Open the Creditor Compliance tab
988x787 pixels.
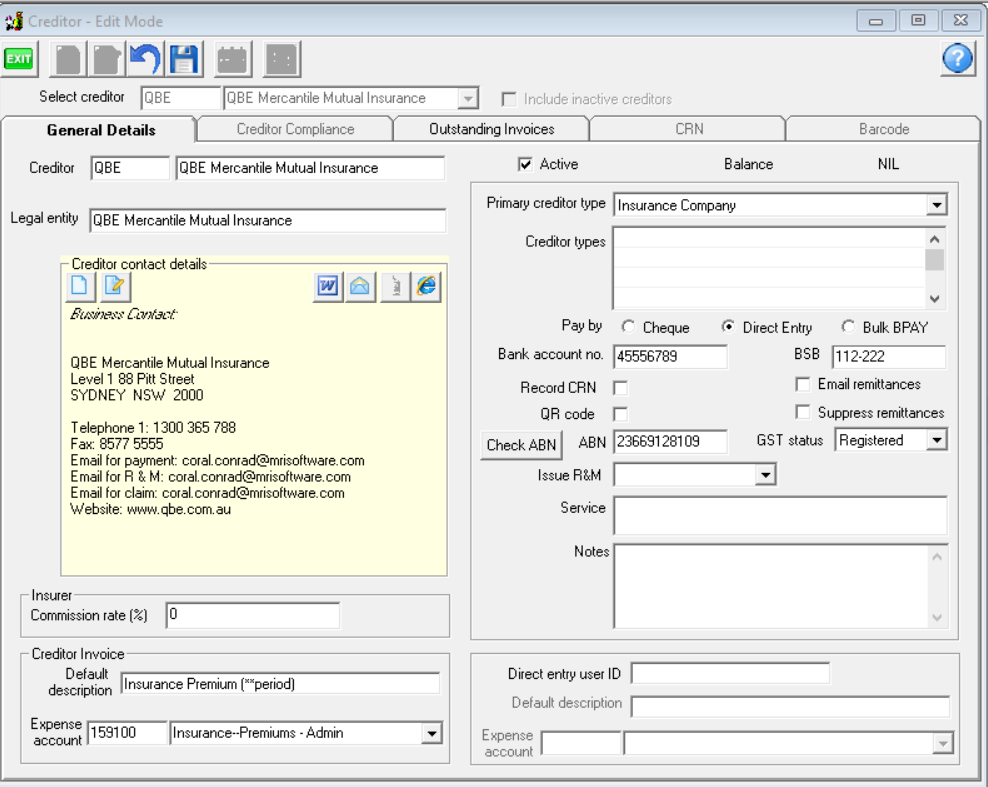coord(296,129)
